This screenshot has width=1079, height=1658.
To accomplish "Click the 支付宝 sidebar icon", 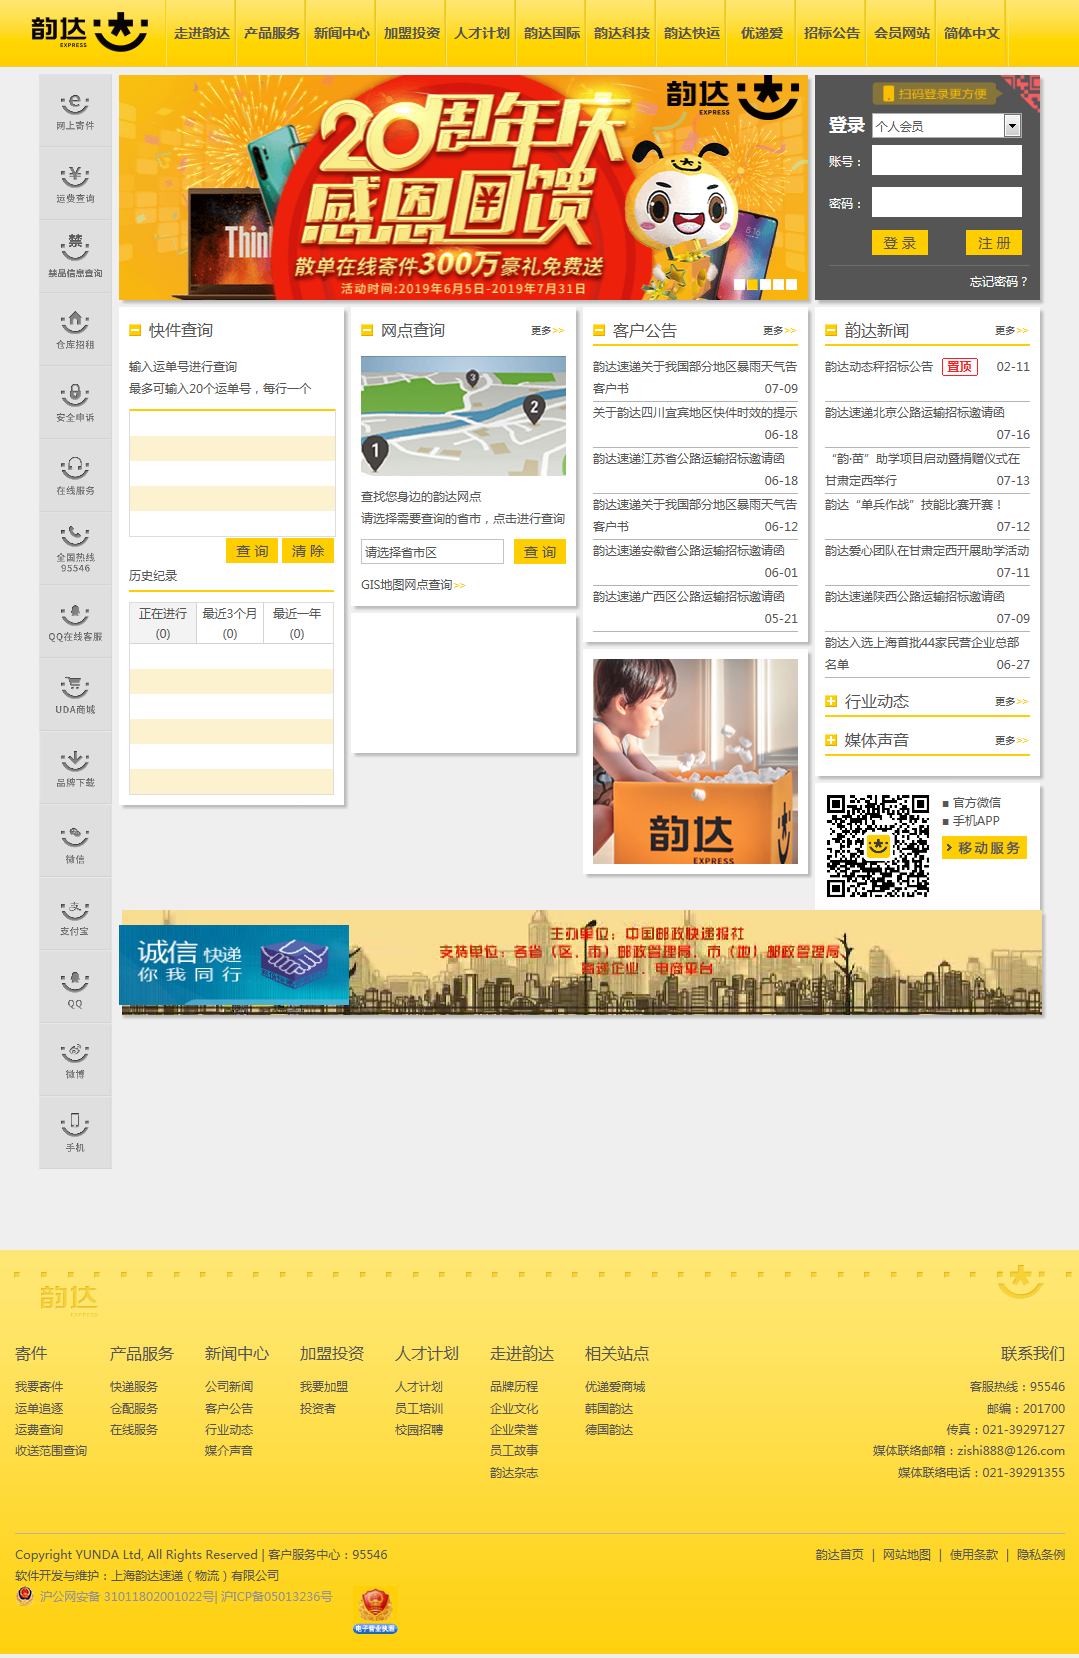I will tap(75, 914).
